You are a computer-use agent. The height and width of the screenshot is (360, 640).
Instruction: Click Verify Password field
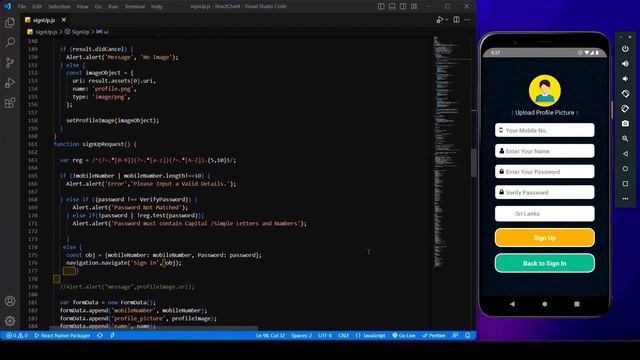[544, 192]
